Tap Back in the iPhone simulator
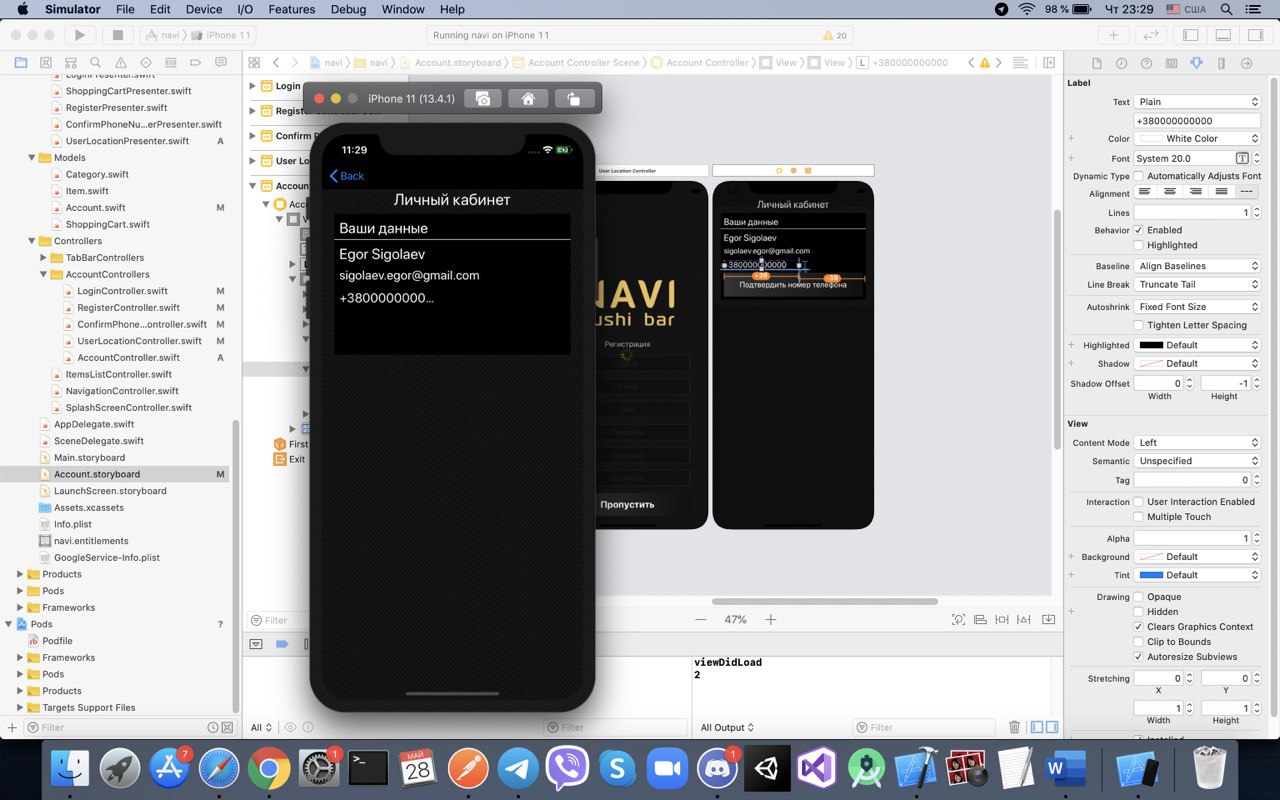Image resolution: width=1280 pixels, height=800 pixels. [347, 176]
